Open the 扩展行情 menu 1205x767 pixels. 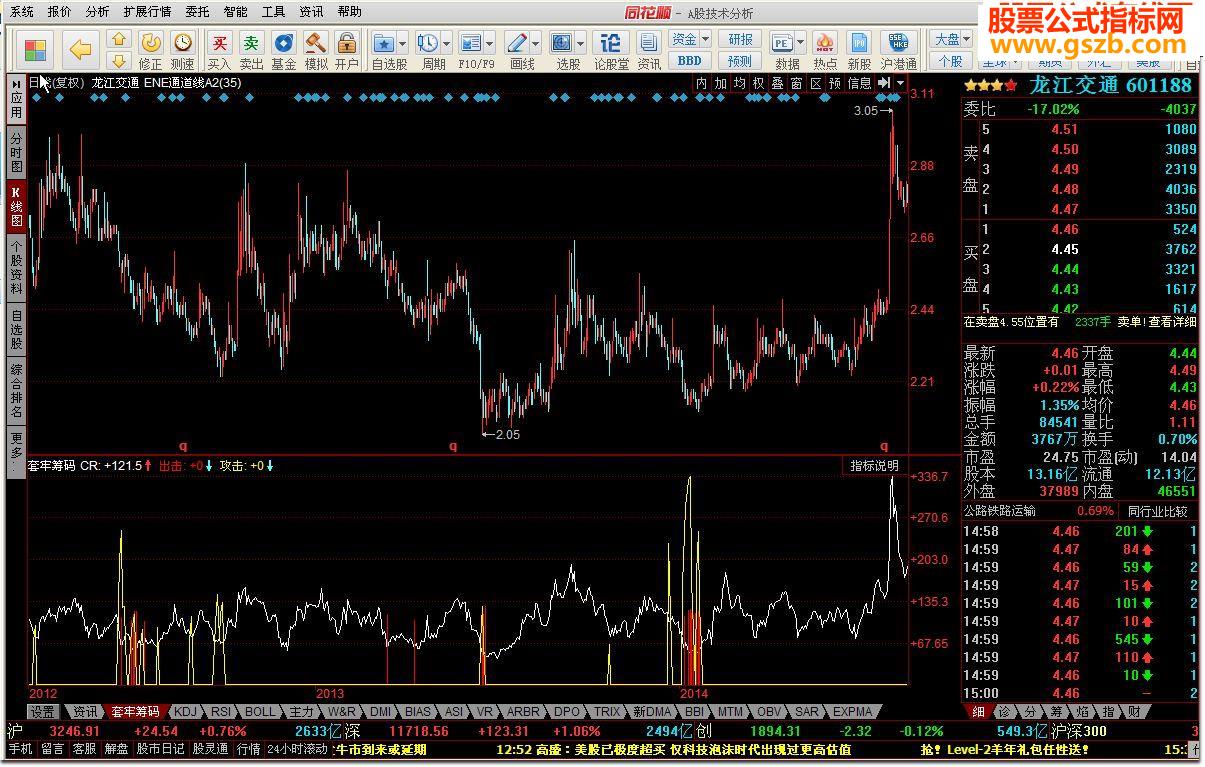click(147, 12)
